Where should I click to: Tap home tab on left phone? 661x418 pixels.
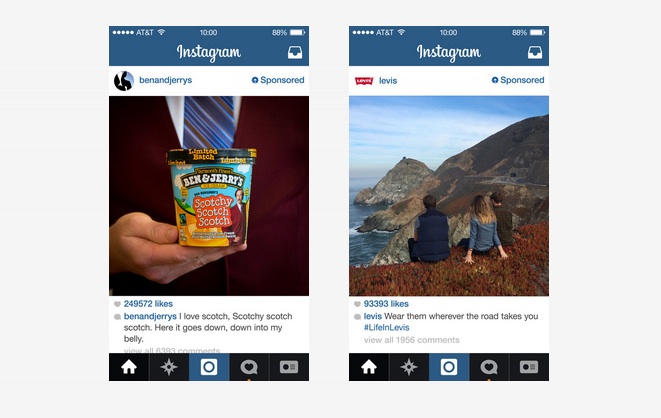coord(129,367)
